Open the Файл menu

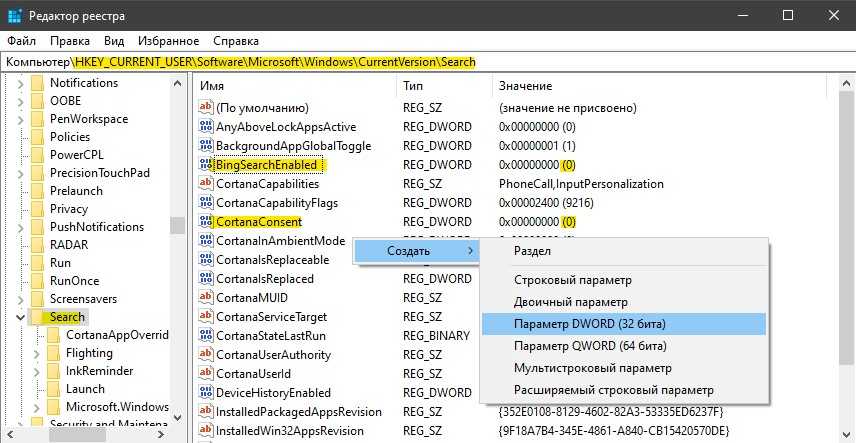pos(21,41)
